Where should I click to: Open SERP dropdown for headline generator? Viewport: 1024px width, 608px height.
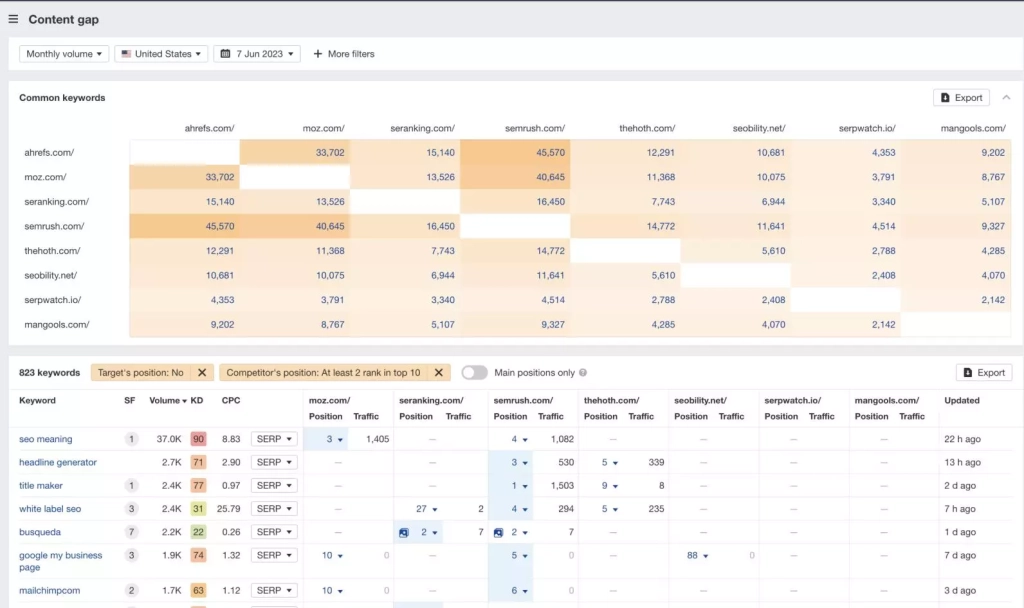[274, 462]
